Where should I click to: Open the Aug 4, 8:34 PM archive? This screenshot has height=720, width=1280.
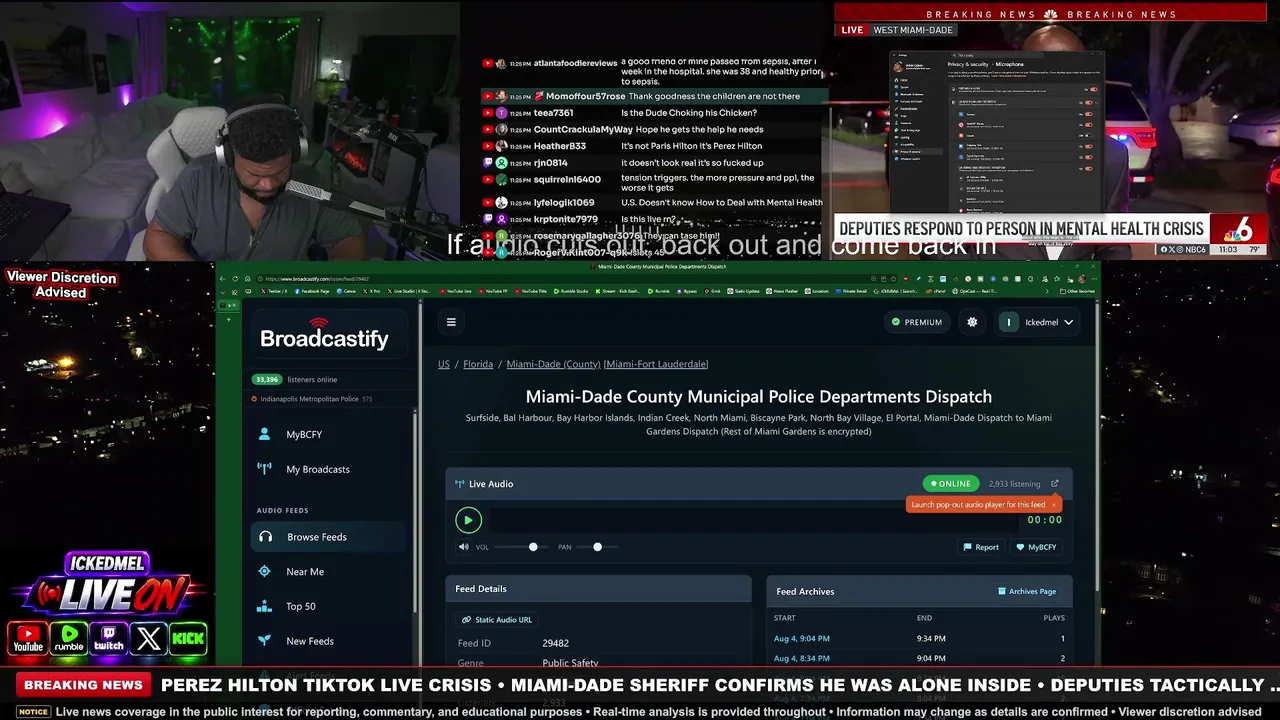click(x=801, y=658)
